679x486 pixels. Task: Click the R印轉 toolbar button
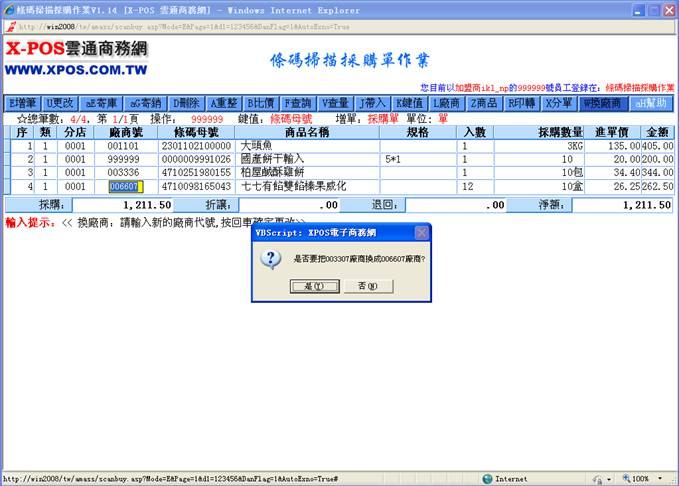522,103
